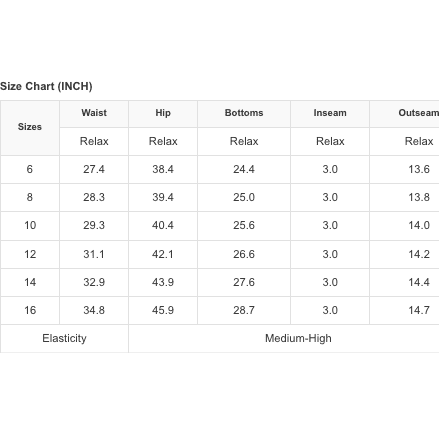Select the size 16 row label
Viewport: 439px width, 439px height.
coord(30,310)
